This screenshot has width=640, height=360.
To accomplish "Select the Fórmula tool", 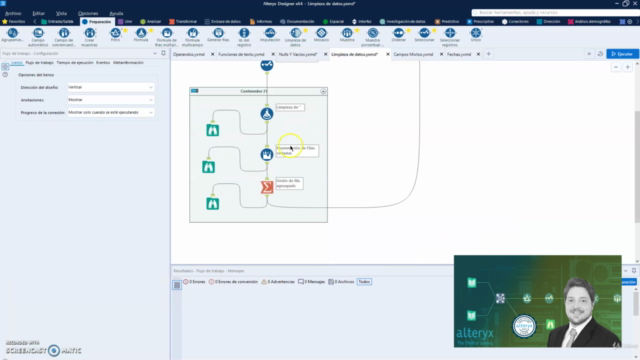I will (141, 35).
